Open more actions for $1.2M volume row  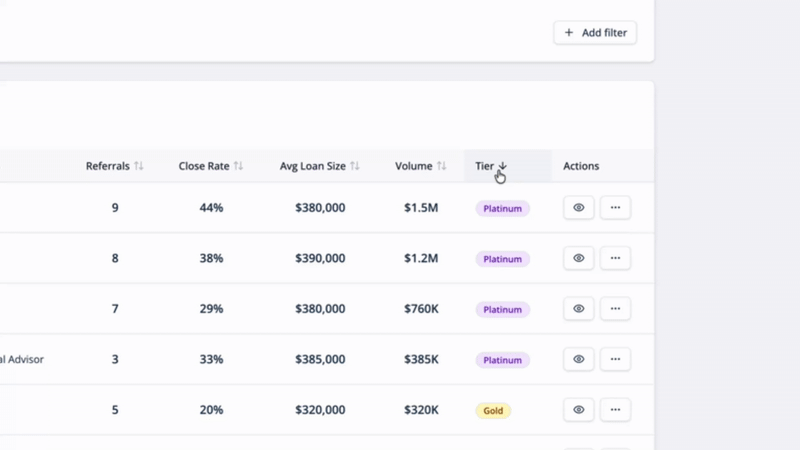[615, 258]
